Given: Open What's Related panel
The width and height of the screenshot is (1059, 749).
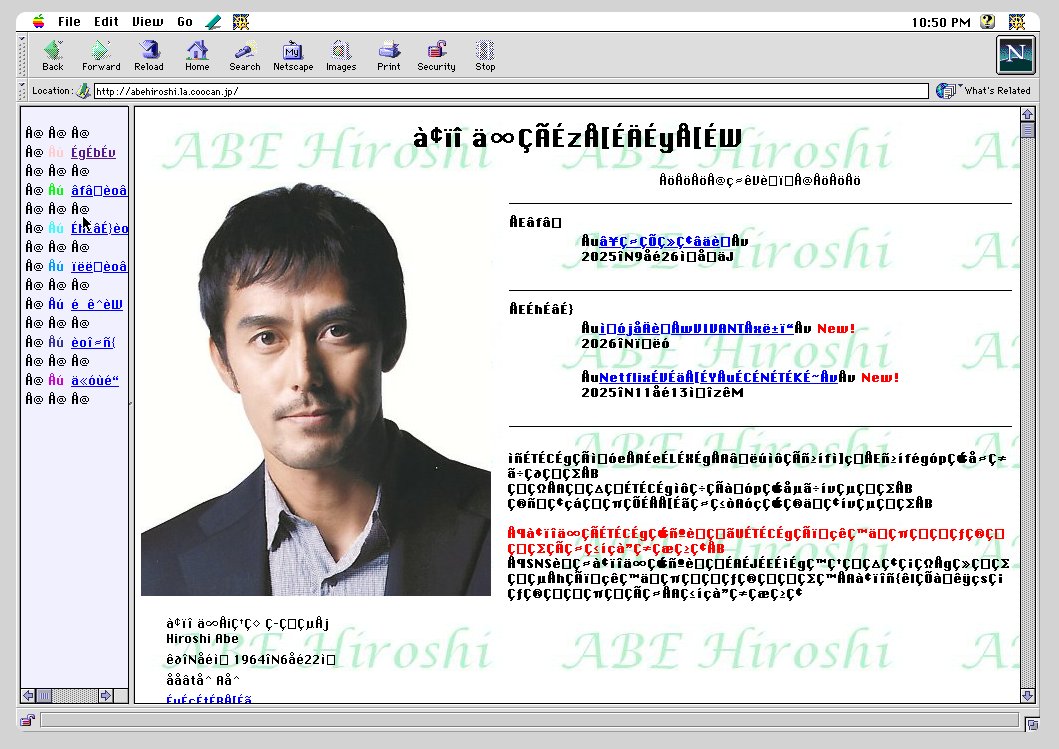Looking at the screenshot, I should pyautogui.click(x=983, y=91).
